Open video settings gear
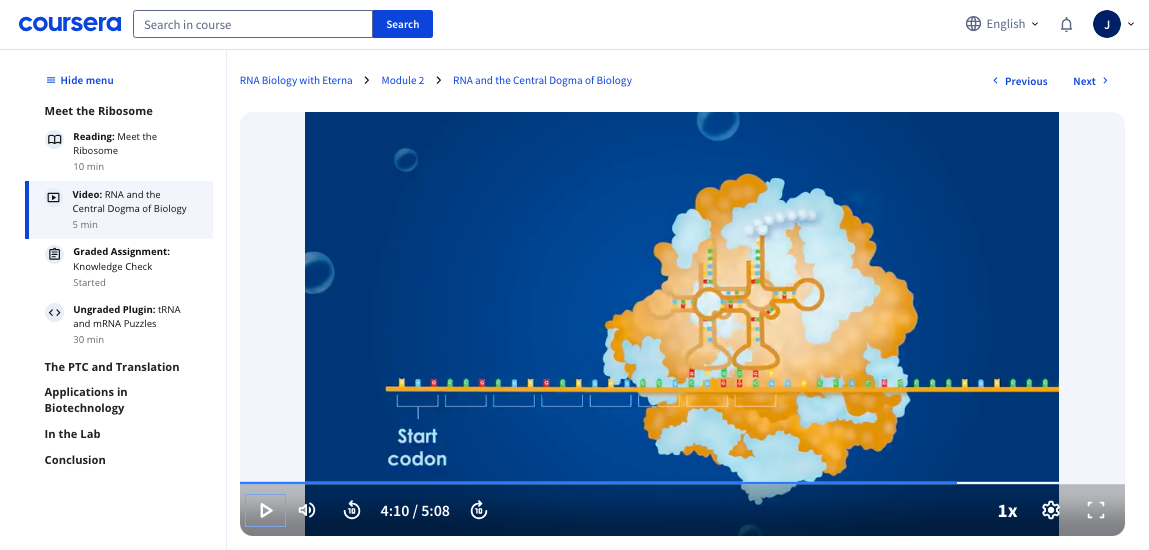The height and width of the screenshot is (550, 1149). [1051, 510]
